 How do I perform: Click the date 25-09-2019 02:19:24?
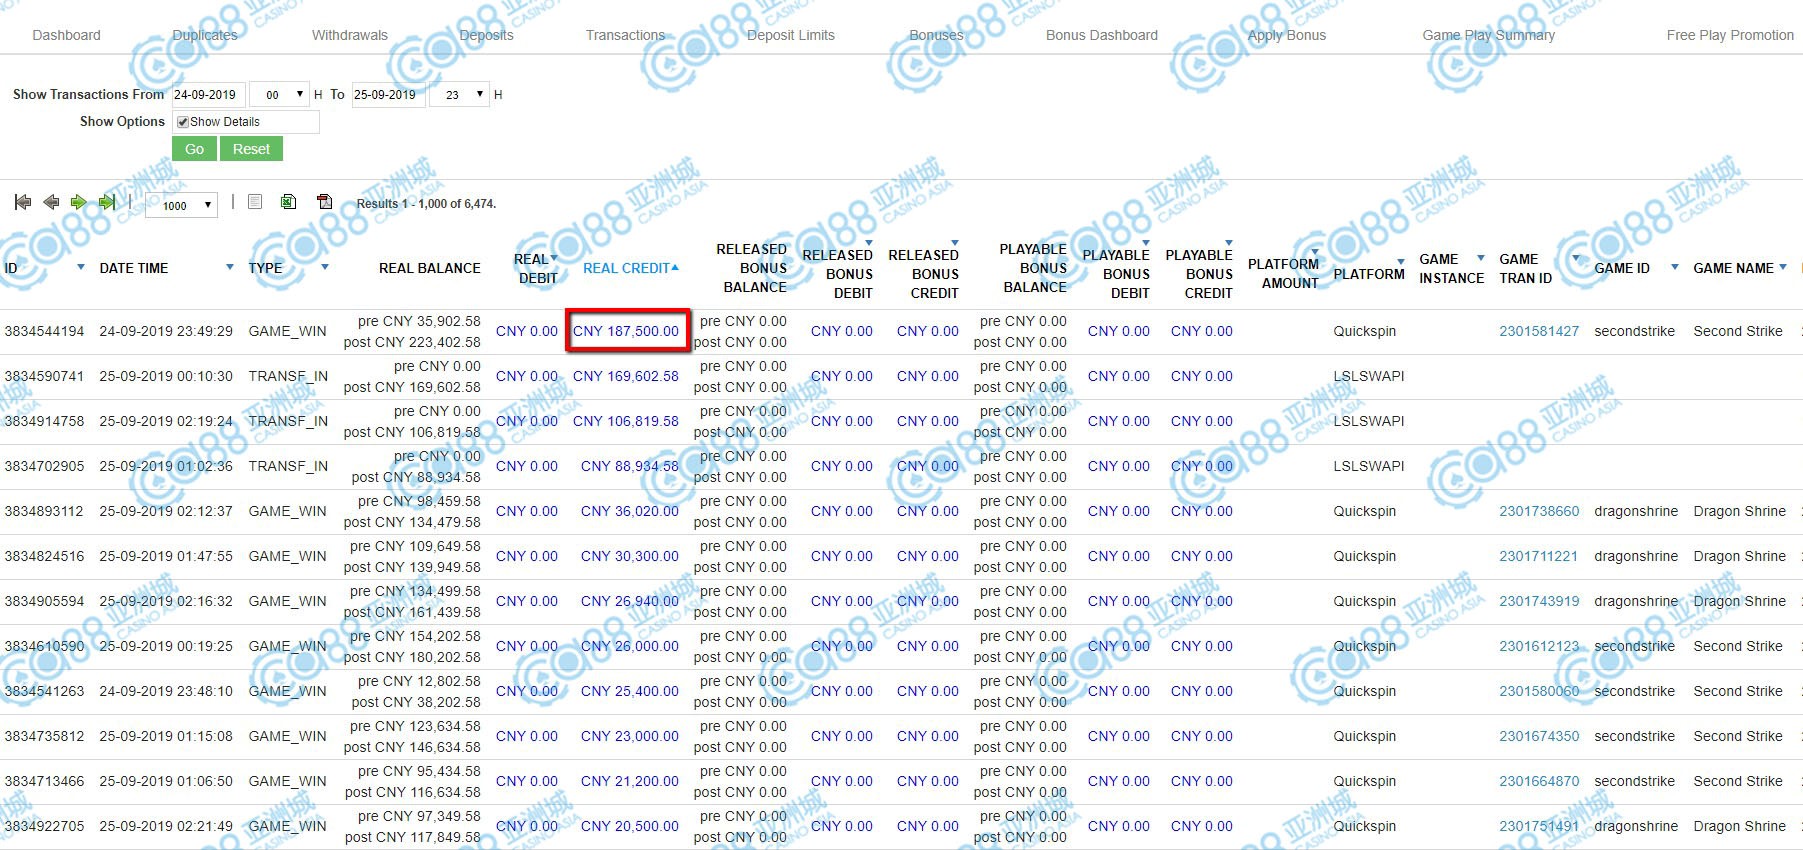[x=166, y=421]
